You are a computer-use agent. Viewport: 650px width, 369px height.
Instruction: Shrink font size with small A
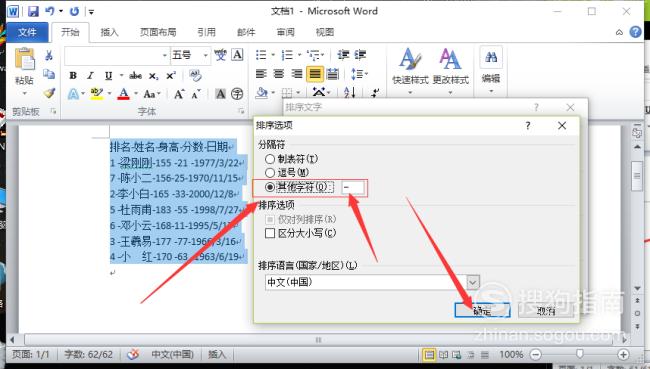point(196,94)
